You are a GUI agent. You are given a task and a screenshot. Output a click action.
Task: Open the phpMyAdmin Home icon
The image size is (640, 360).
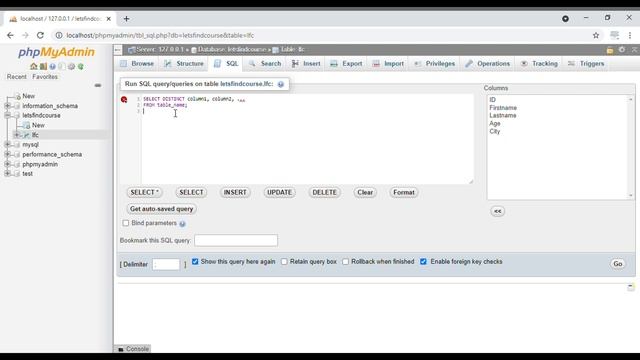pos(34,66)
